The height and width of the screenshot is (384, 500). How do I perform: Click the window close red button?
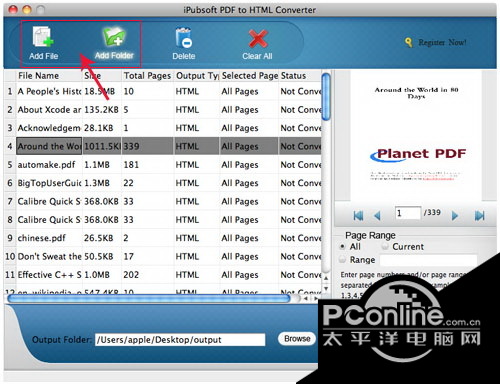point(13,10)
